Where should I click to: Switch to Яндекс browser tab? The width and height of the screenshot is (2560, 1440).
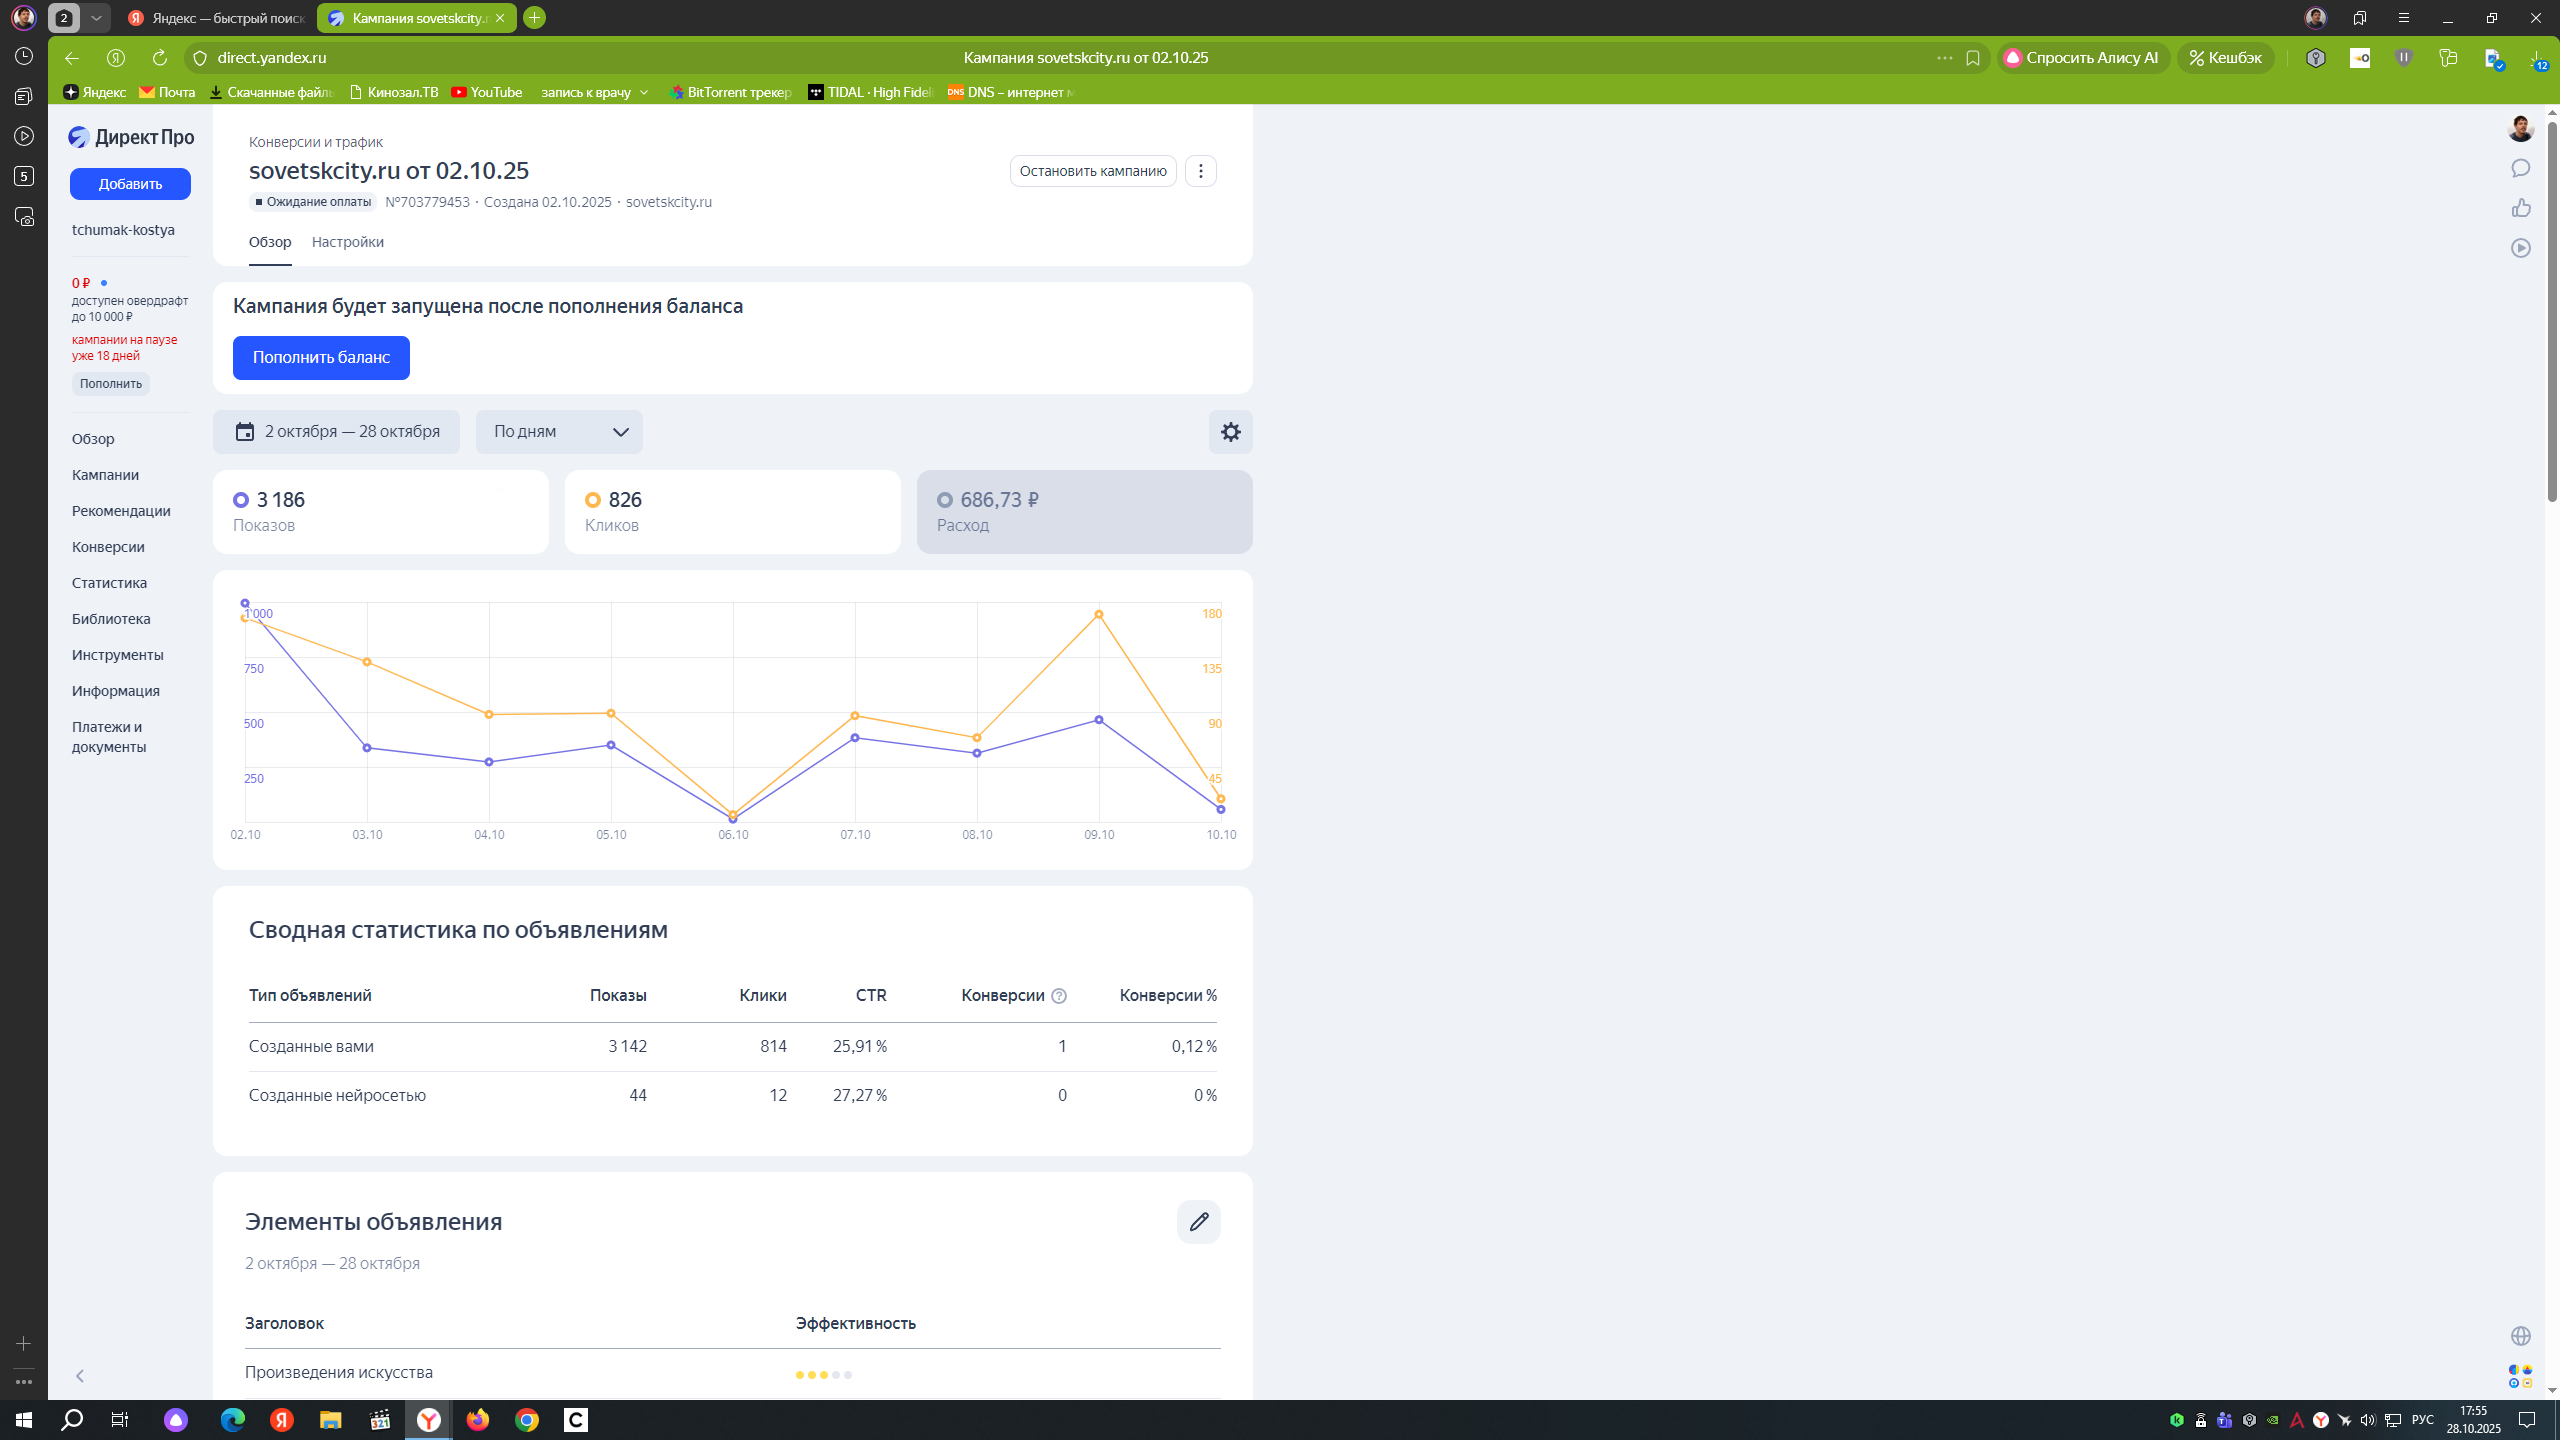217,18
